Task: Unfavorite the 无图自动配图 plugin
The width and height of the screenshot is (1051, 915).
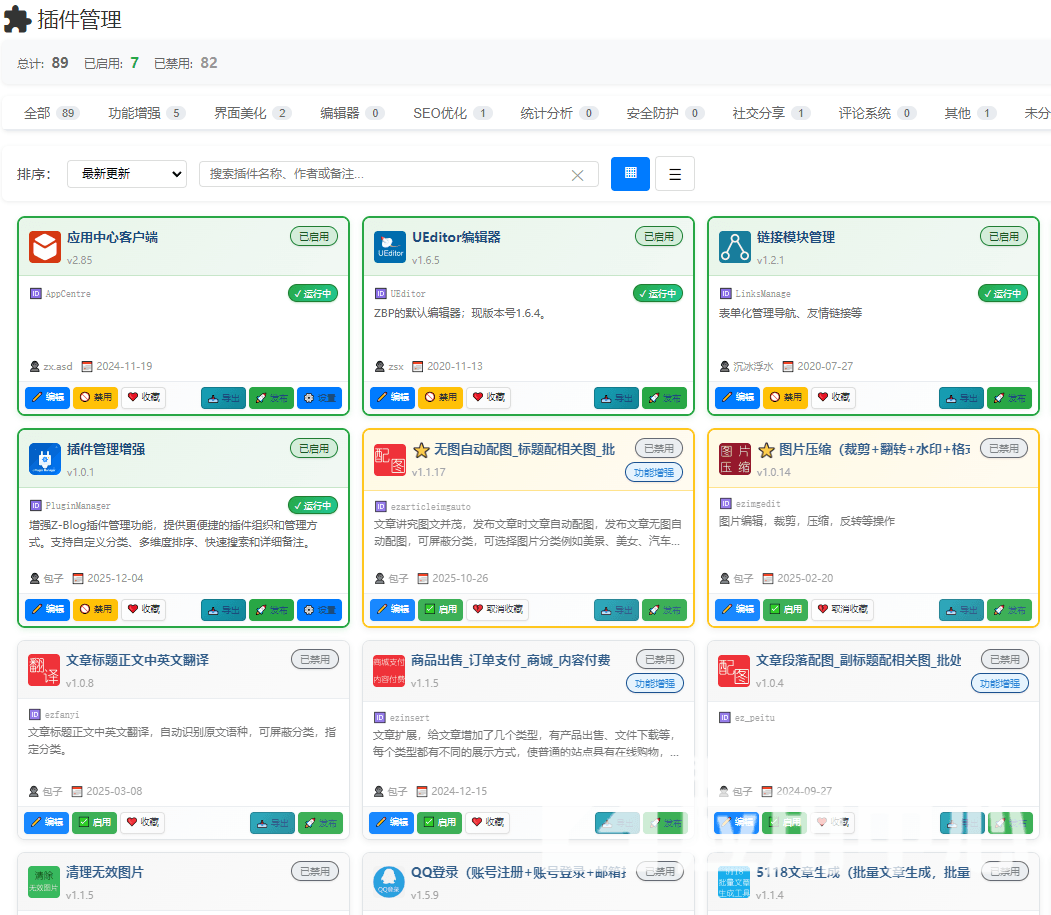Action: tap(498, 609)
